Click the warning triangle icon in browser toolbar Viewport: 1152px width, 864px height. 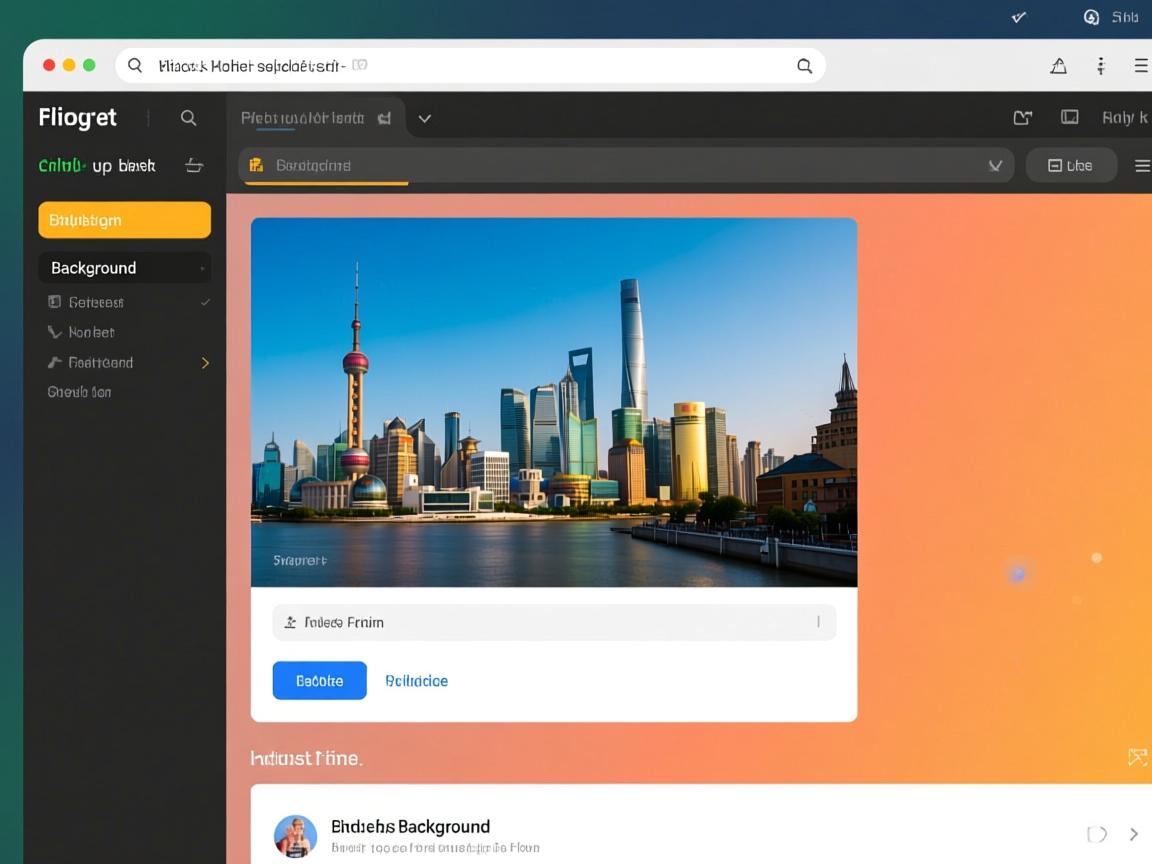tap(1058, 66)
